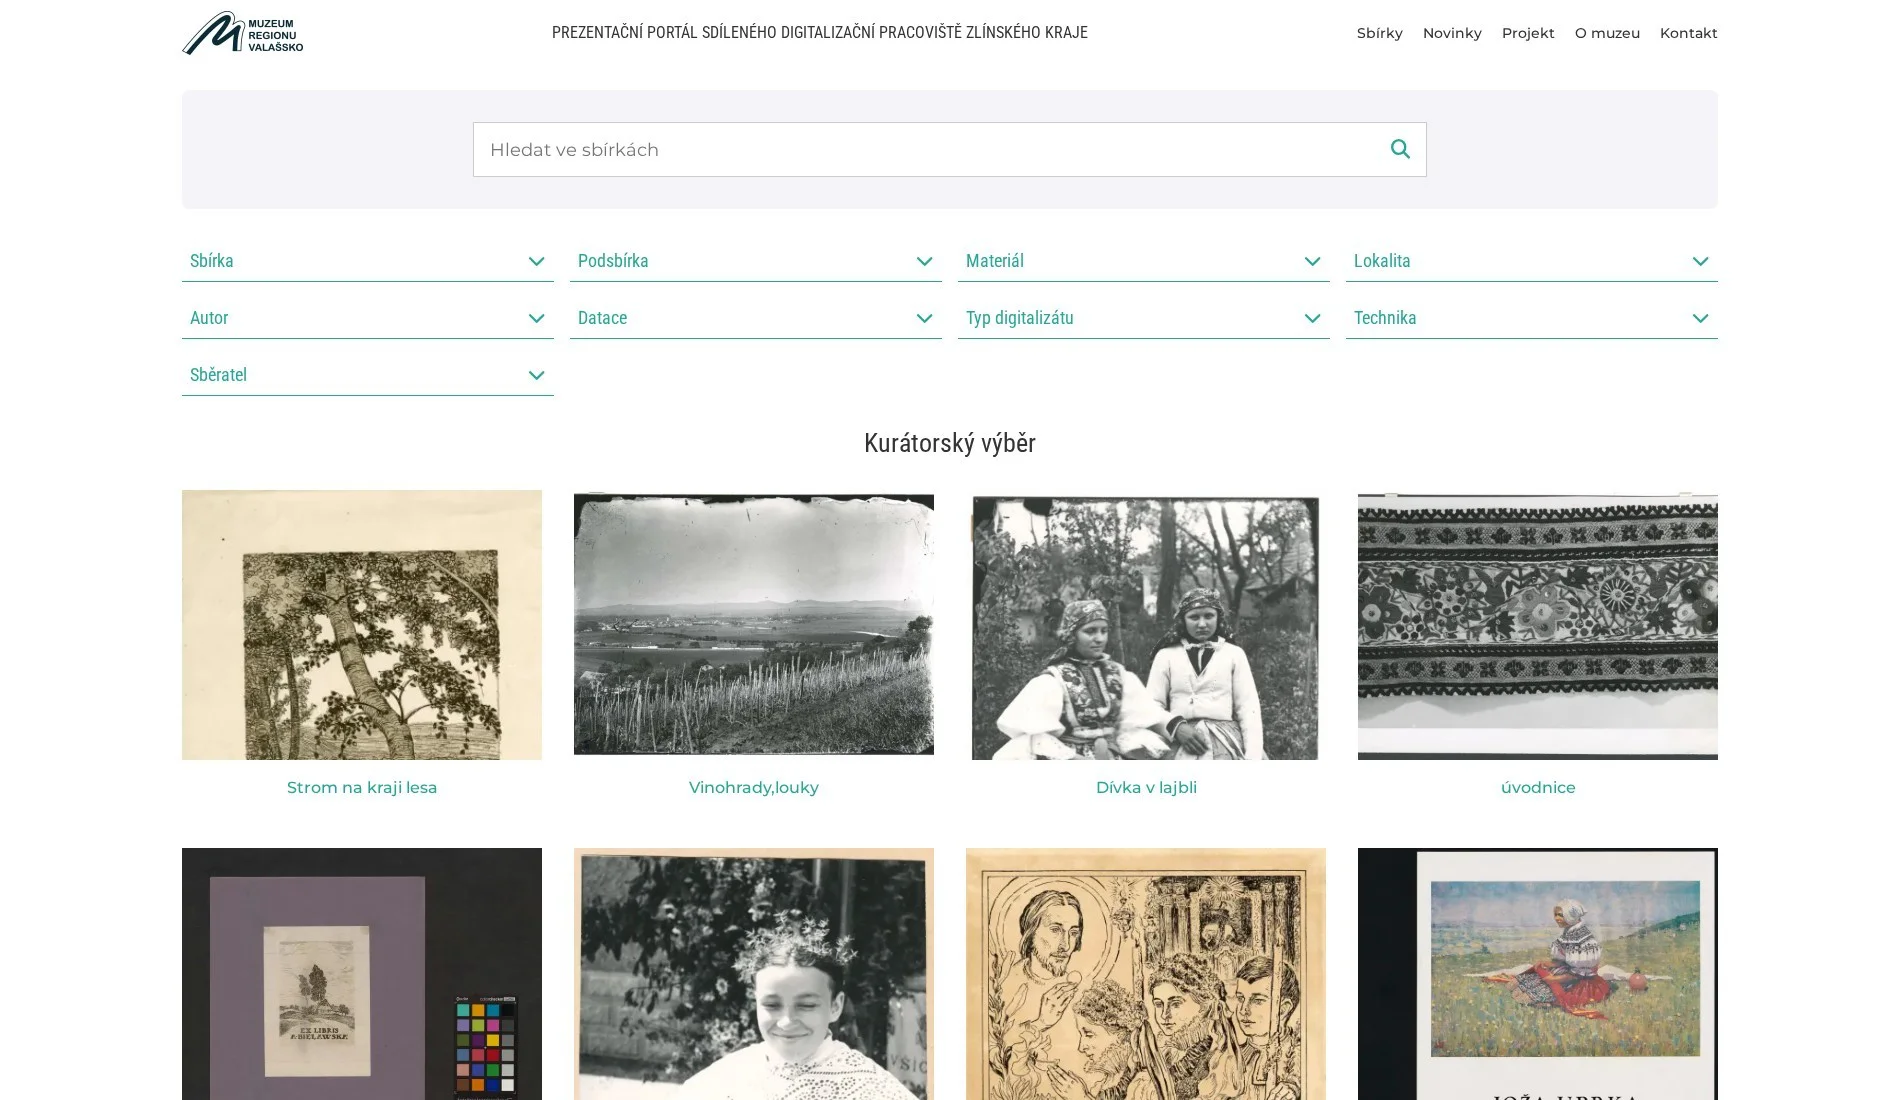The image size is (1900, 1100).
Task: Expand the Sbírka filter dropdown
Action: [368, 261]
